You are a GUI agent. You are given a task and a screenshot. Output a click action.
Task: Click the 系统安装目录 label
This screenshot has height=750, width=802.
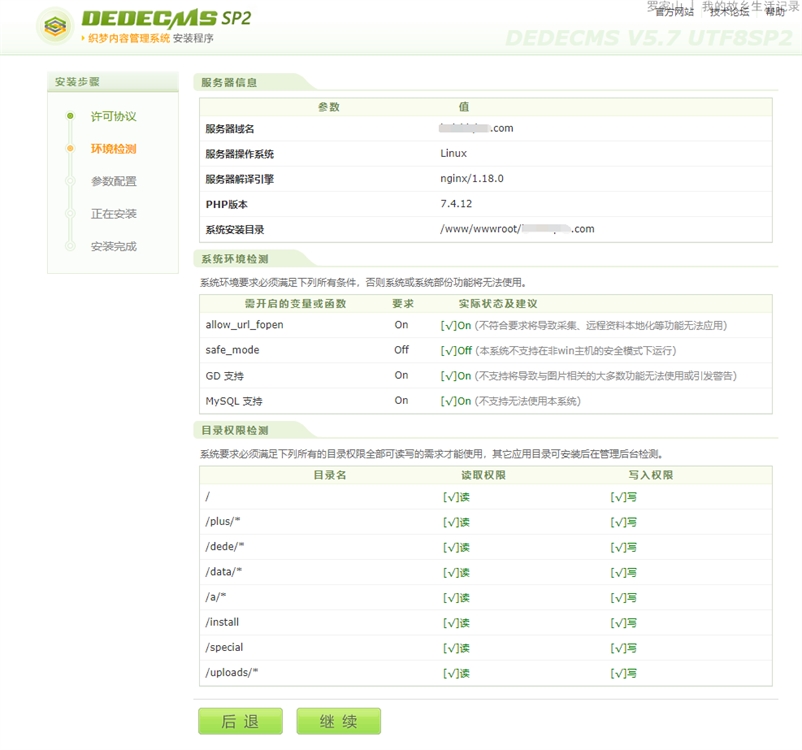click(235, 230)
